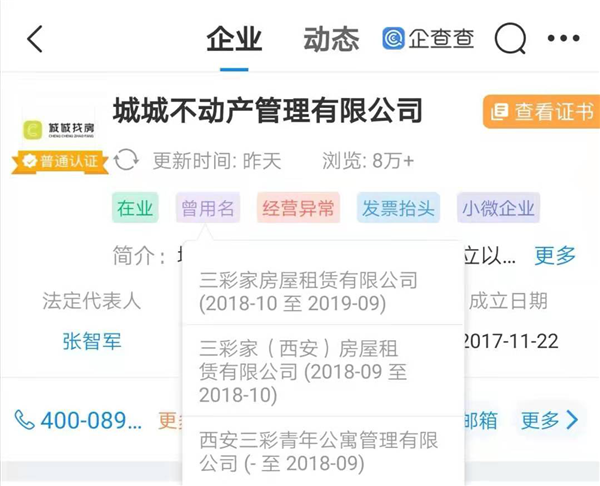Tap the 浏览: 8万+ view count
600x486 pixels.
[368, 161]
